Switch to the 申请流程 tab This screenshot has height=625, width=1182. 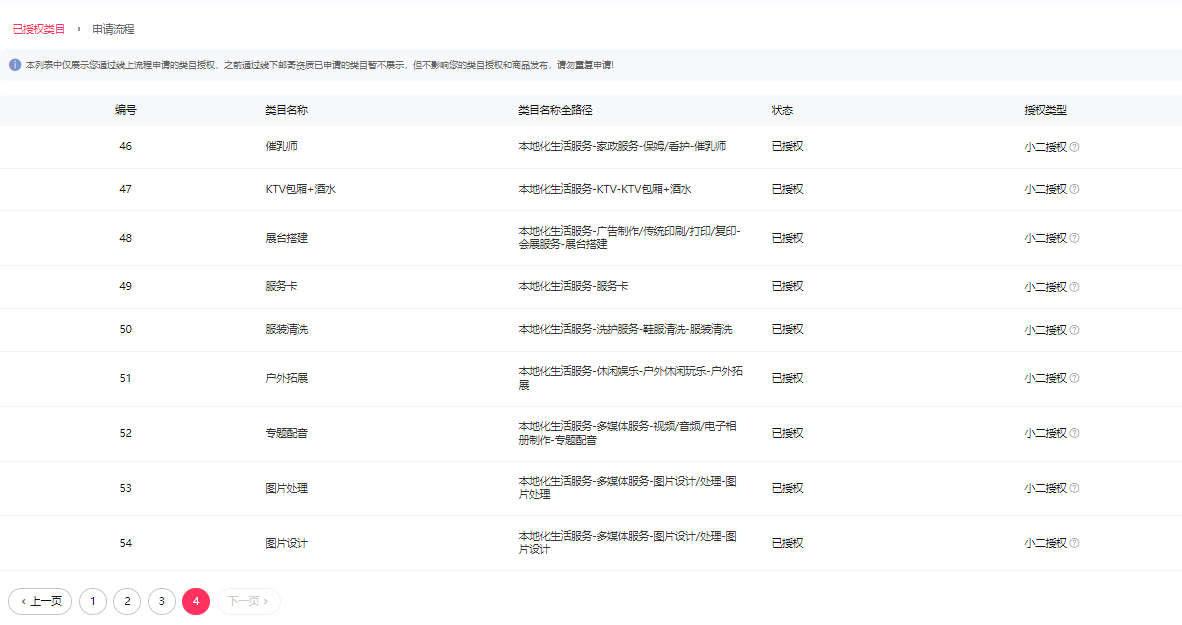(x=113, y=29)
